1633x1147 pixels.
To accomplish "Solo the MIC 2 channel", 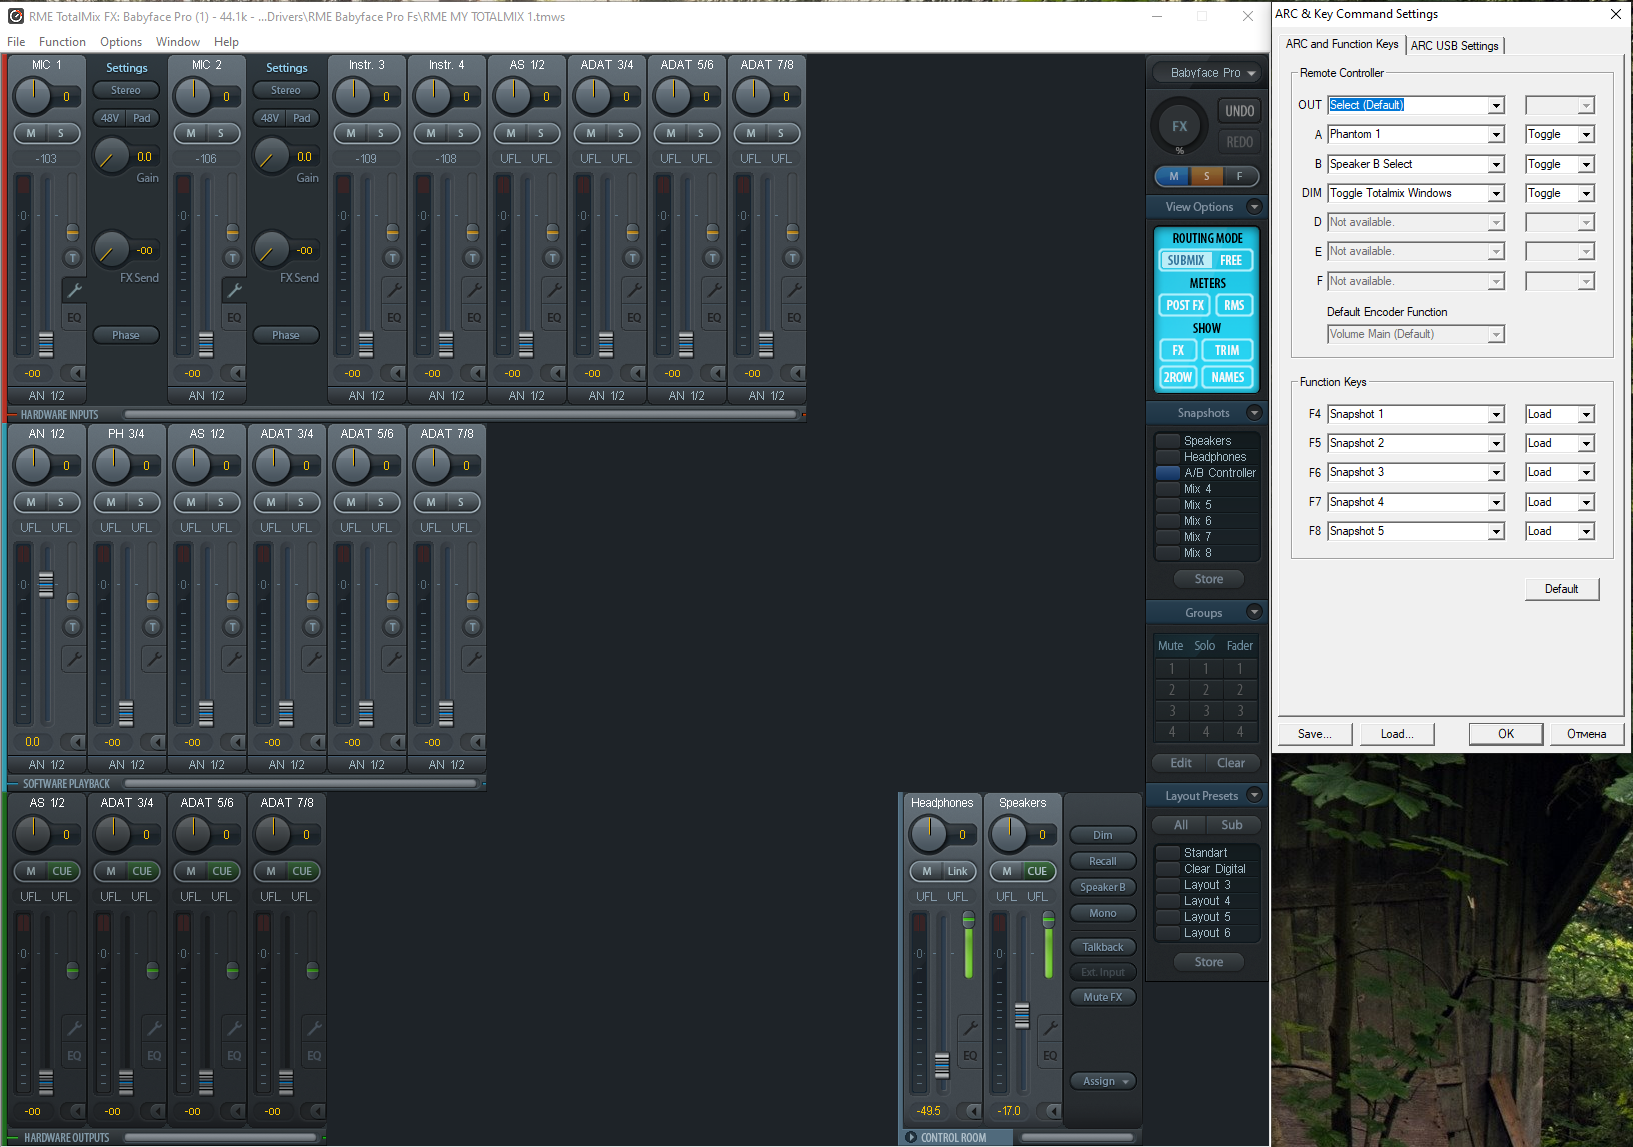I will tap(221, 133).
